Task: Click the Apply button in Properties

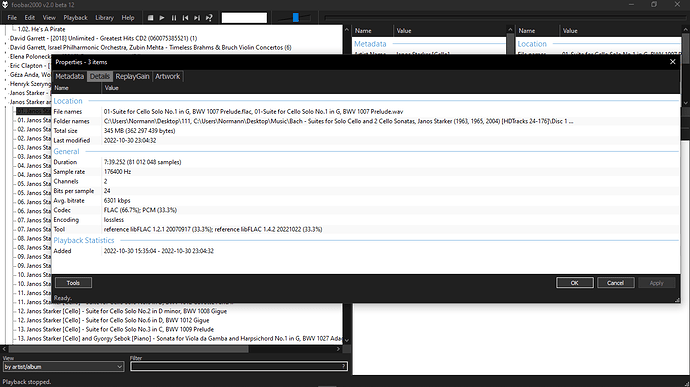Action: point(656,283)
